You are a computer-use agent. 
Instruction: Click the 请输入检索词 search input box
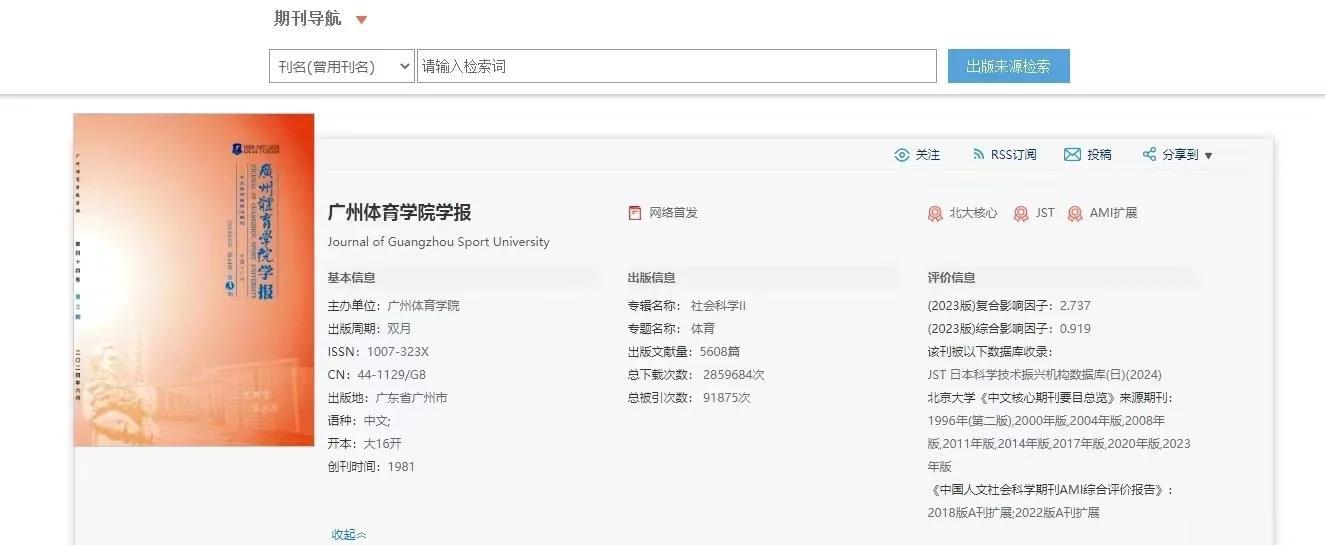coord(677,67)
